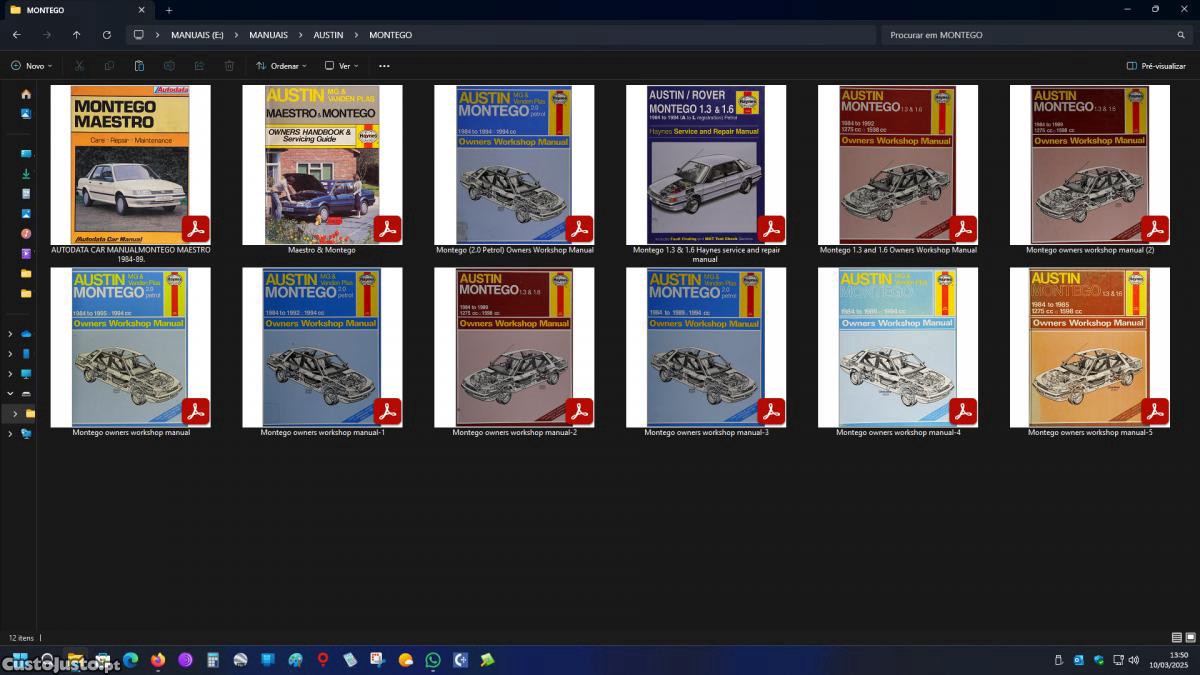Viewport: 1200px width, 675px height.
Task: Click the volume speaker tray icon
Action: tap(1133, 660)
